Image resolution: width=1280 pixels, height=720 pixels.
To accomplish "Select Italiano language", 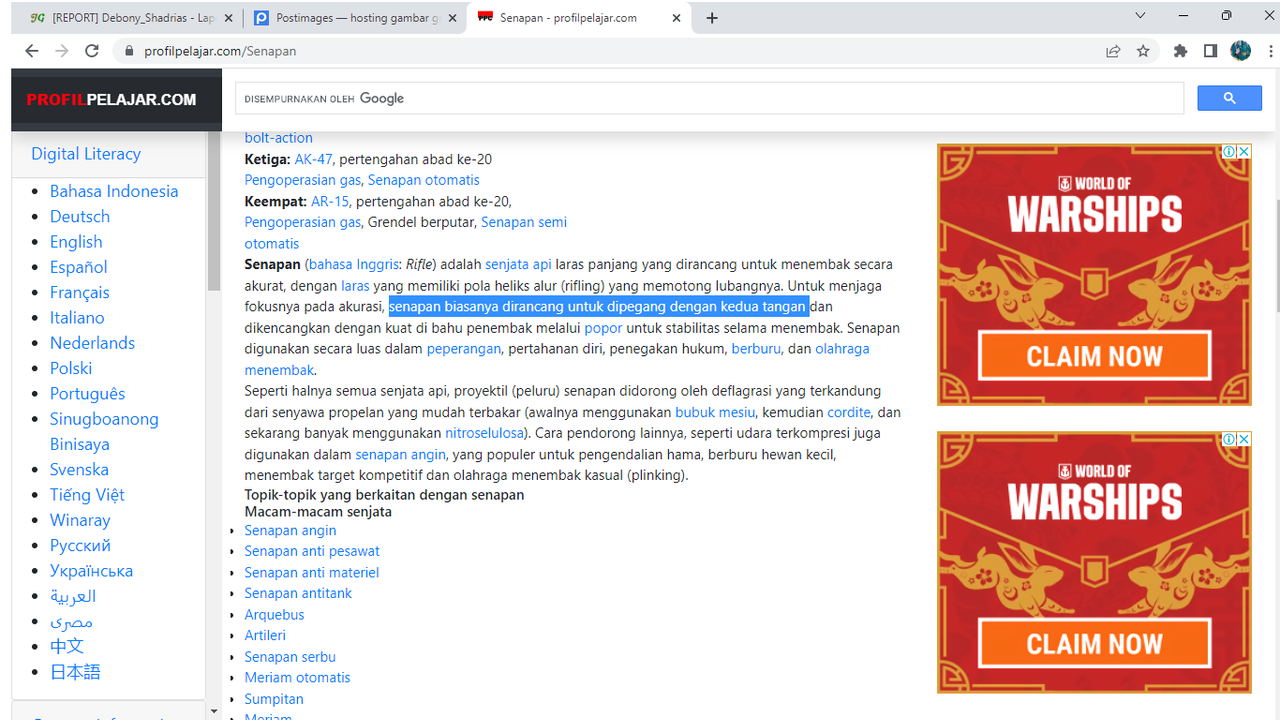I will pyautogui.click(x=77, y=317).
